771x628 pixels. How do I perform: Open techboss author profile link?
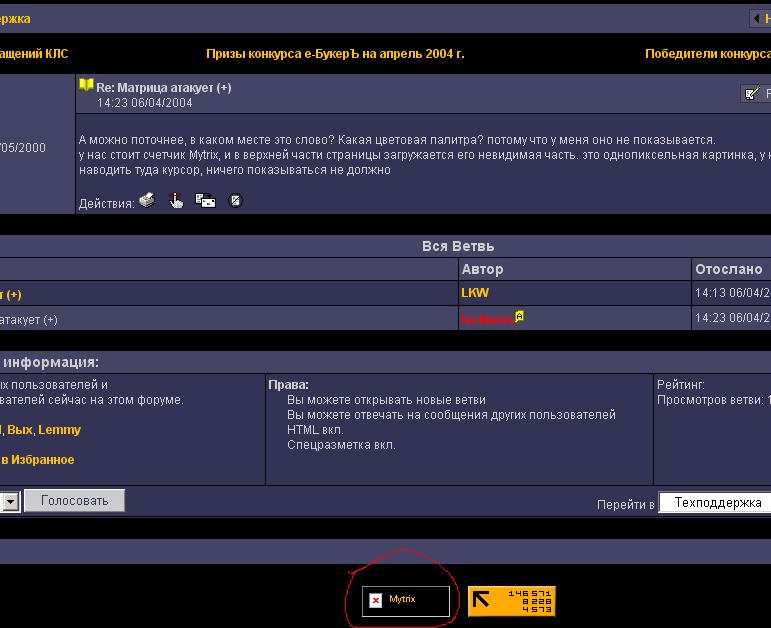[x=487, y=319]
